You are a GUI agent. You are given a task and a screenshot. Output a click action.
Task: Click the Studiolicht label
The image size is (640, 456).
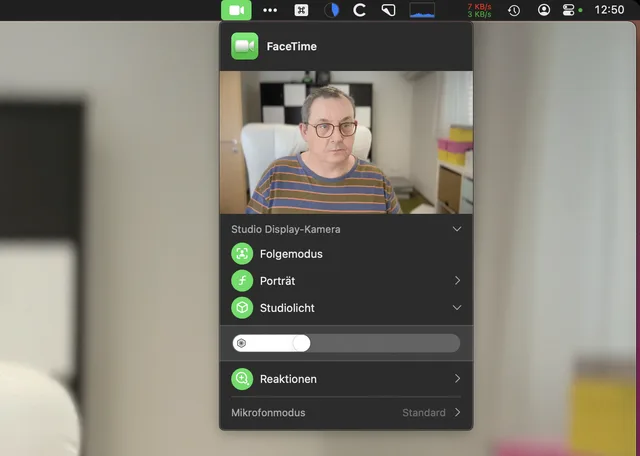point(287,308)
